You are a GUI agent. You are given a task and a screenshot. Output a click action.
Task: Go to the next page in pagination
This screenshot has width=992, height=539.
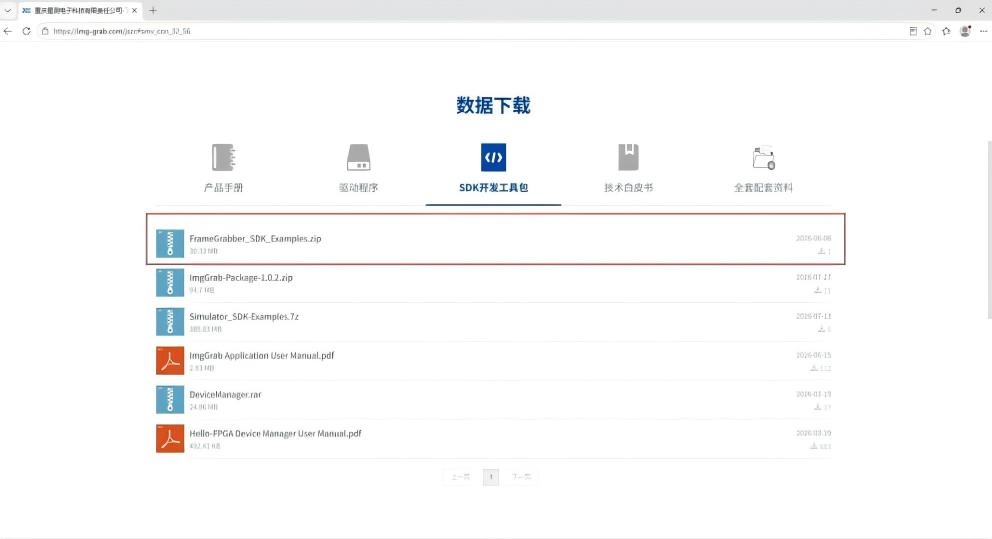pyautogui.click(x=521, y=477)
